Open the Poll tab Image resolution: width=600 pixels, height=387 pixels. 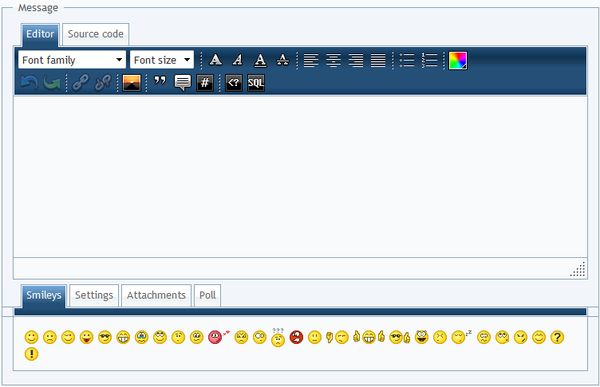point(207,295)
